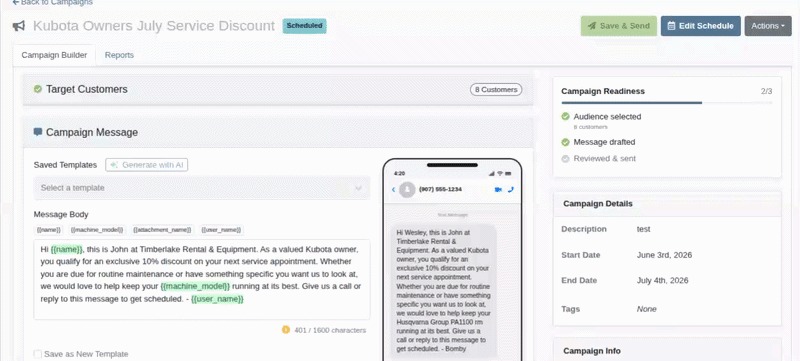
Task: Click the phone preview call icon
Action: coord(511,190)
